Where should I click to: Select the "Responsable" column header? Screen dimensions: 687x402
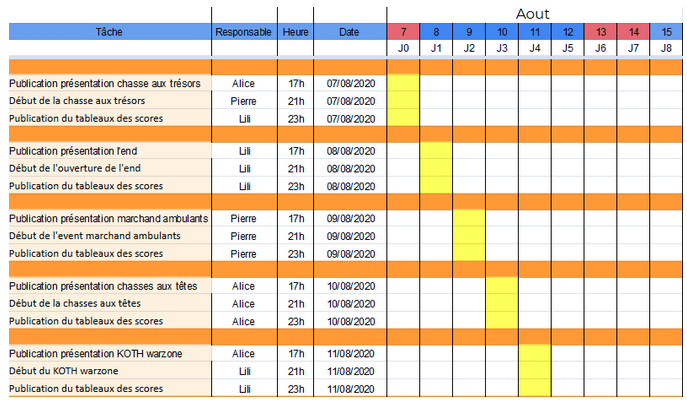[x=243, y=32]
